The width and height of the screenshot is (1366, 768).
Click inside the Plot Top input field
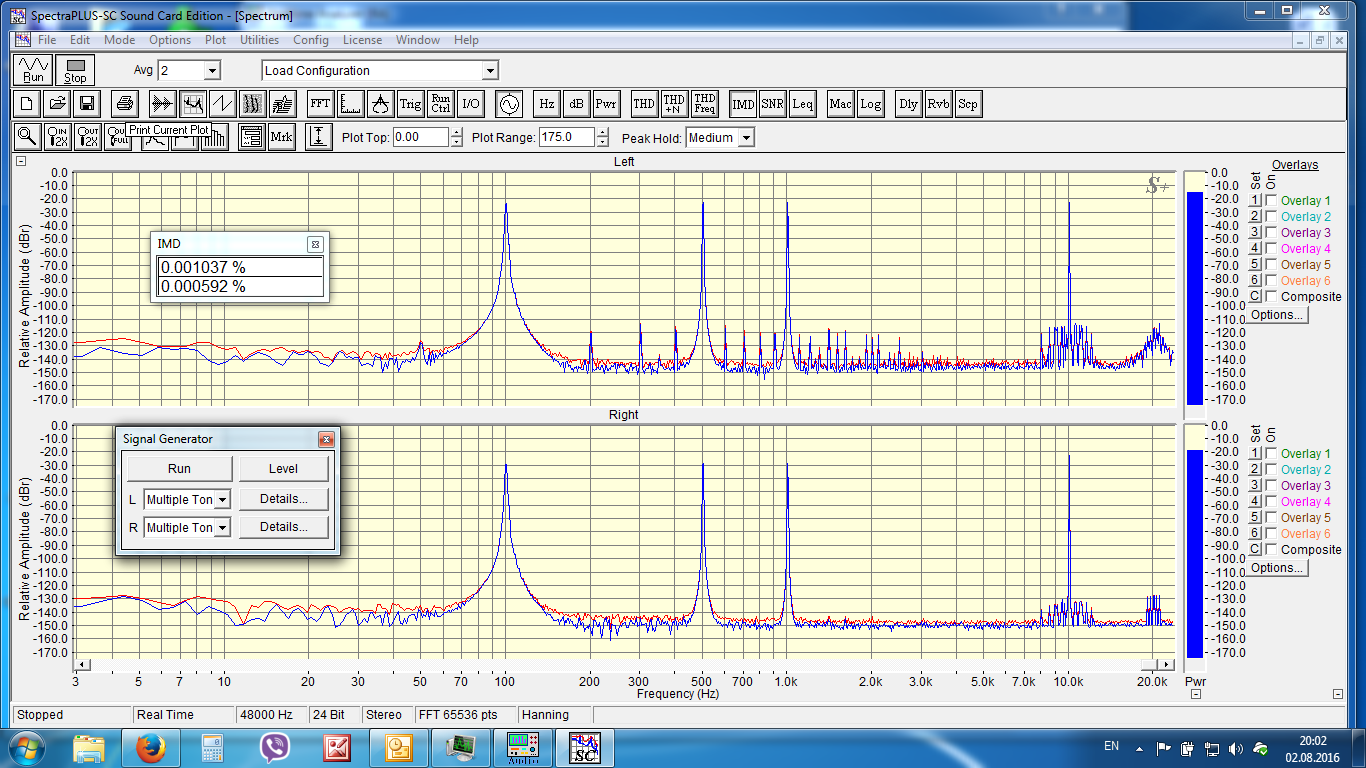tap(420, 138)
